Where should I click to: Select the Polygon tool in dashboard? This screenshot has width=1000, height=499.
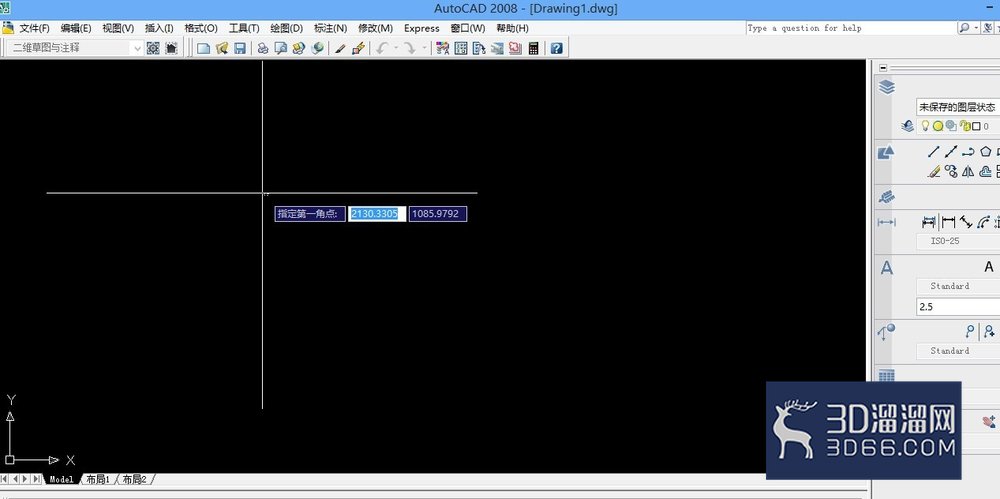pyautogui.click(x=986, y=152)
